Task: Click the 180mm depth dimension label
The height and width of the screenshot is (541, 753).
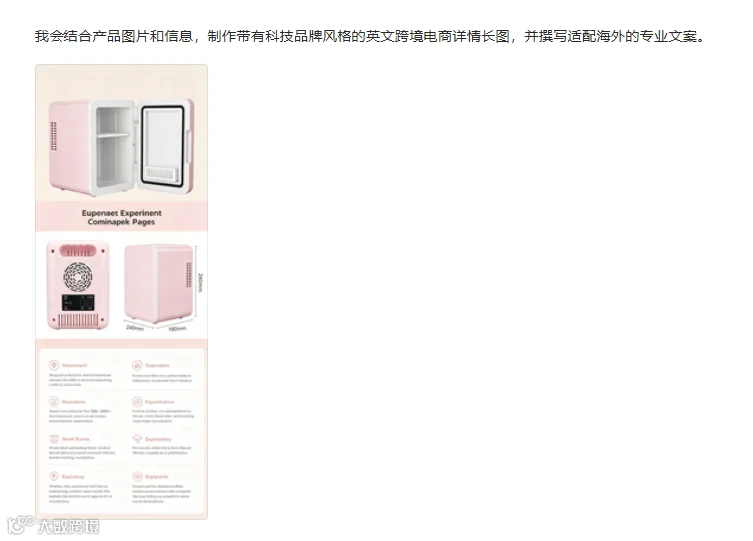Action: [177, 329]
